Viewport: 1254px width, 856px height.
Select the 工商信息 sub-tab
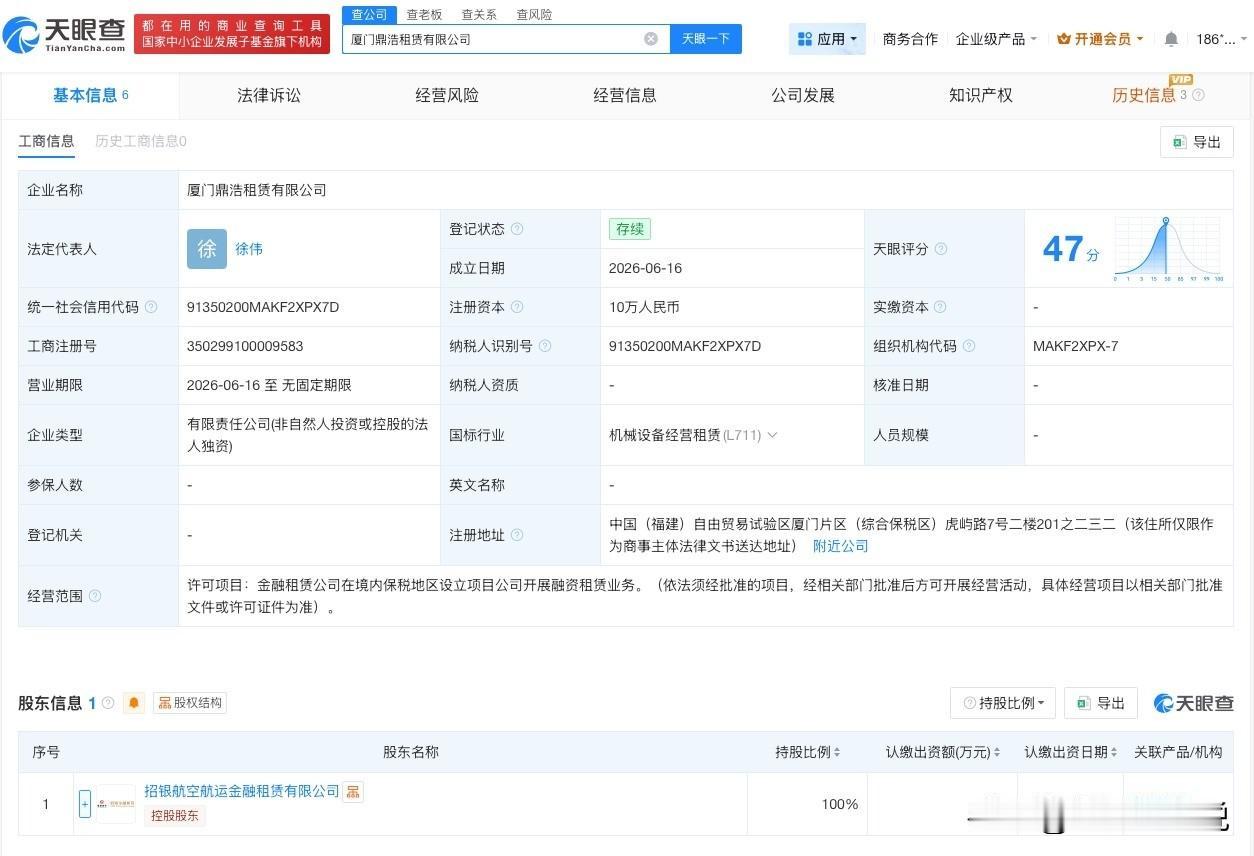[46, 141]
